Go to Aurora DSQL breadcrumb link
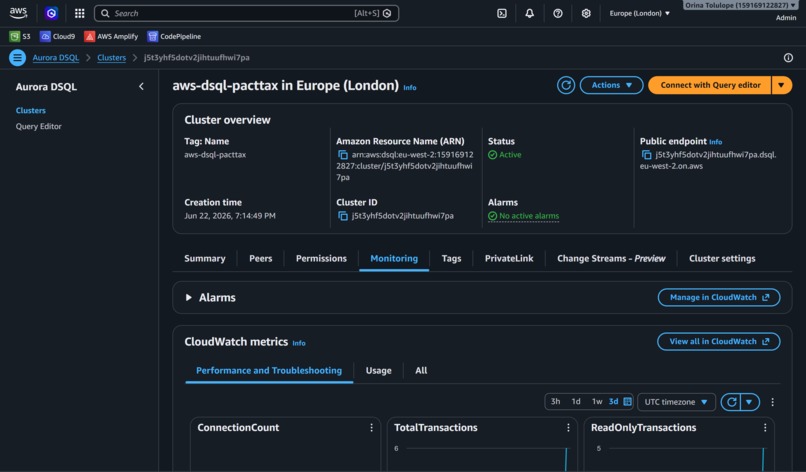The image size is (806, 472). 56,58
